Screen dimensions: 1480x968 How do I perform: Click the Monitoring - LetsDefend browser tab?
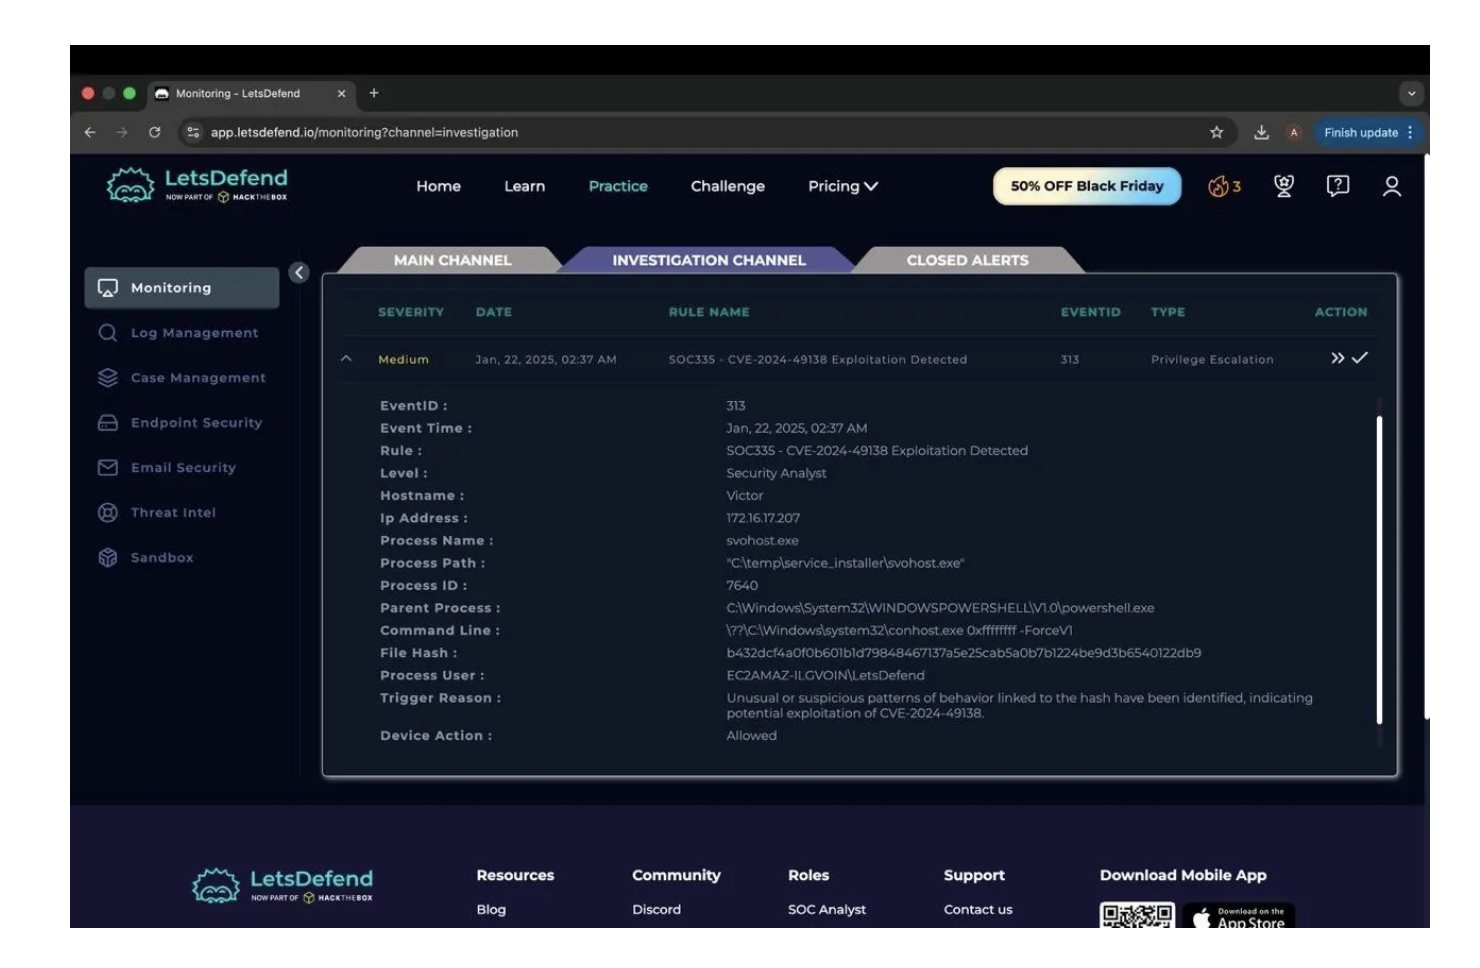pyautogui.click(x=250, y=93)
